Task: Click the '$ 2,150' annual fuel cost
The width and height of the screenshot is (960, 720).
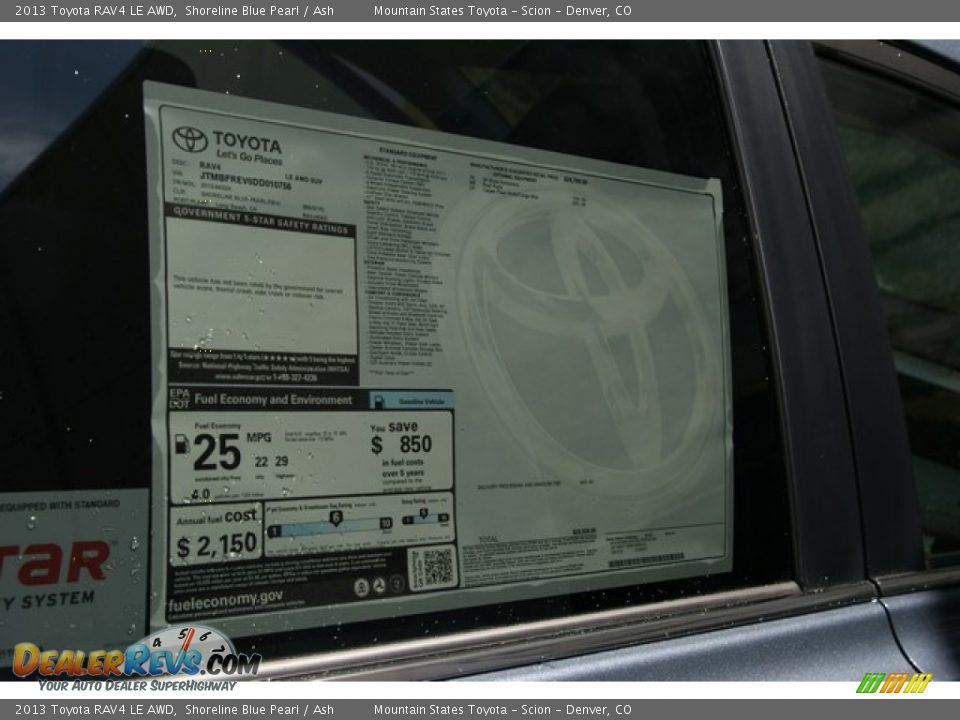Action: pos(216,545)
